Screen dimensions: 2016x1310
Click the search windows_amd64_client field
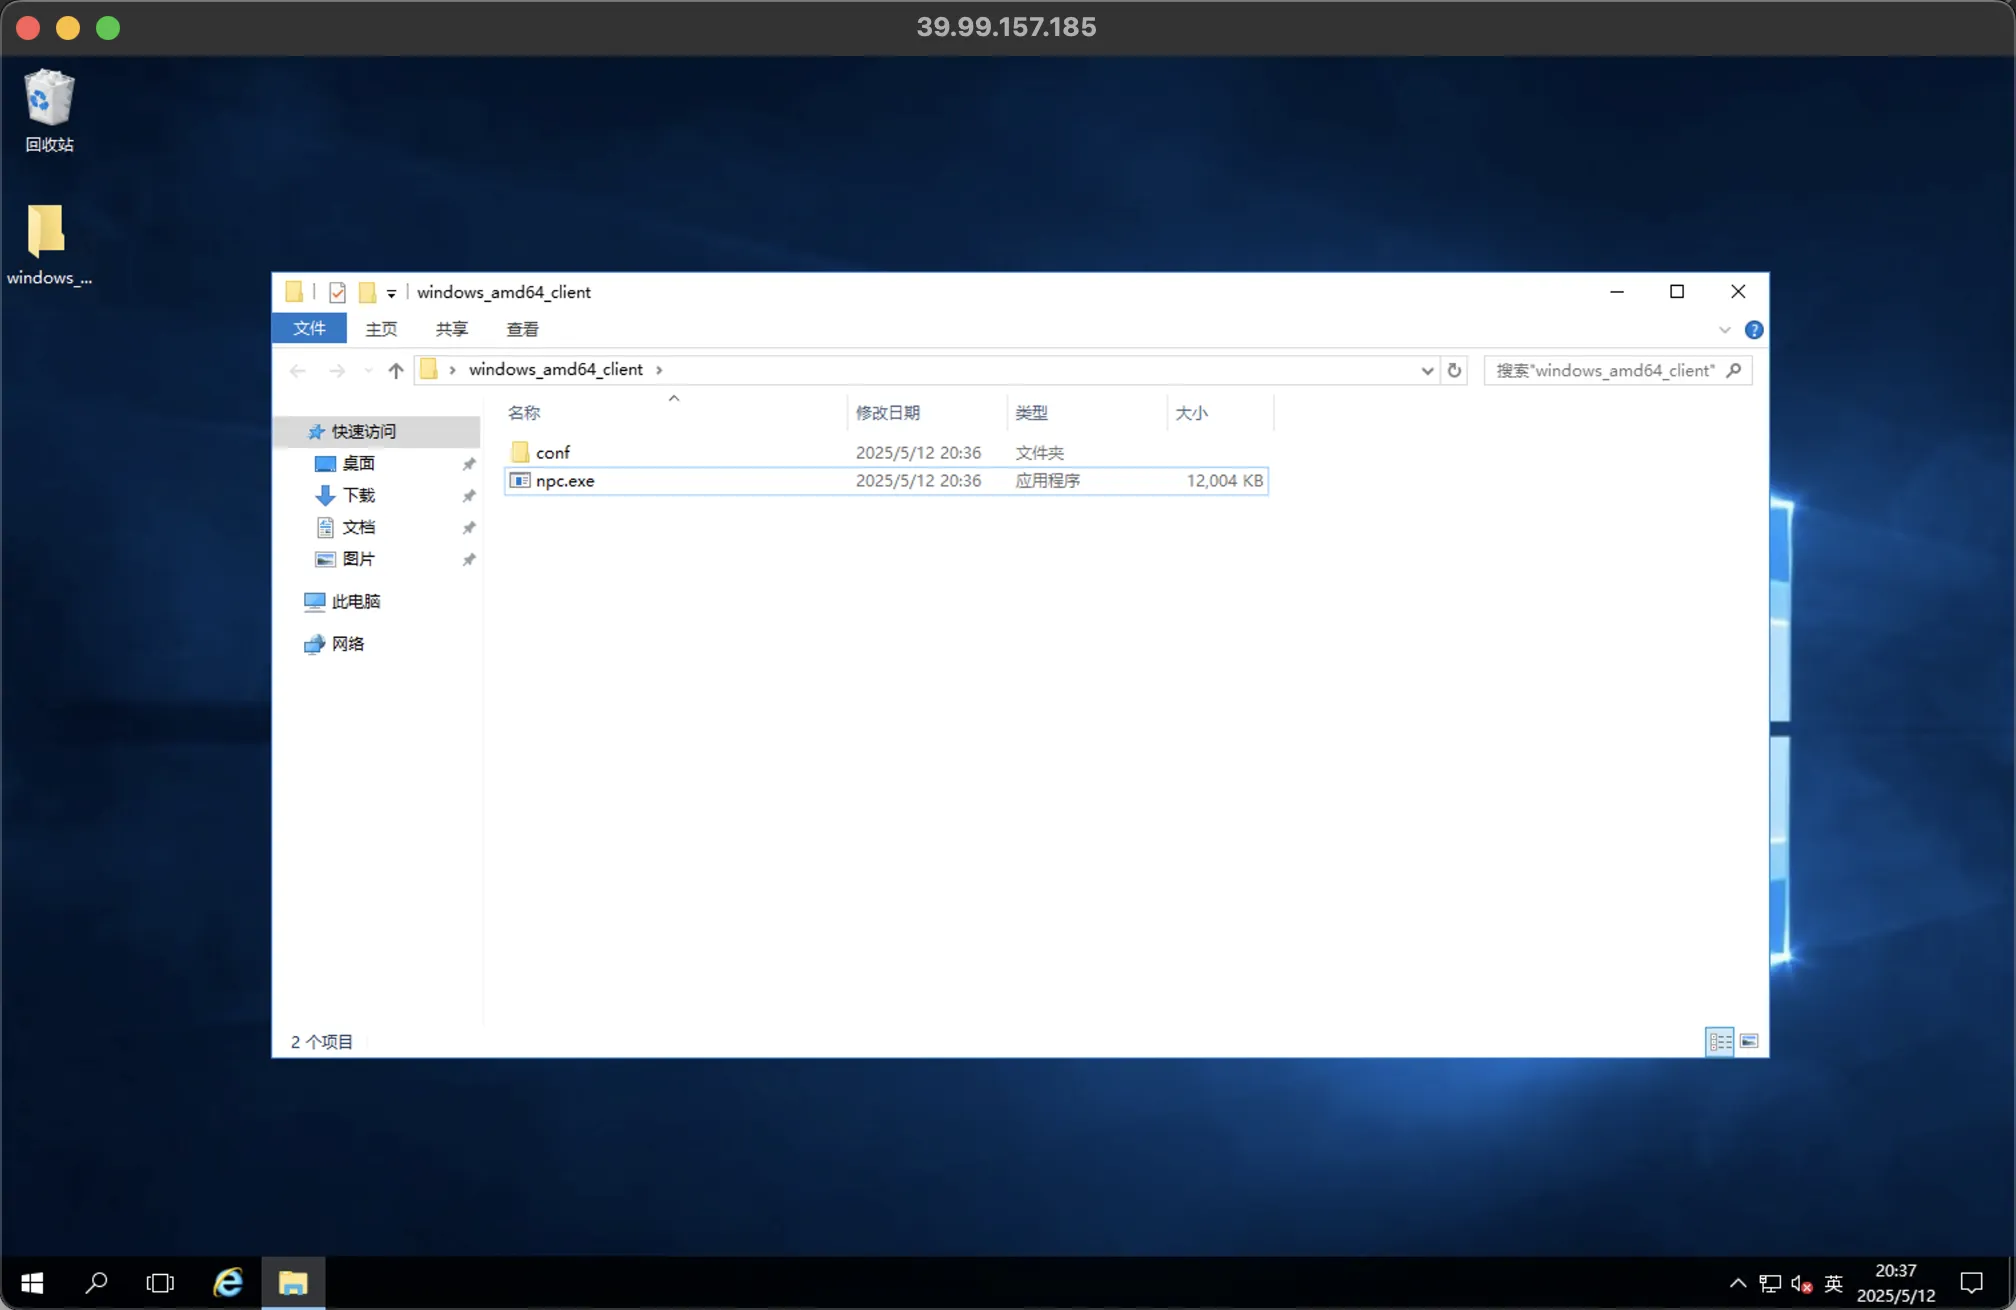tap(1604, 371)
